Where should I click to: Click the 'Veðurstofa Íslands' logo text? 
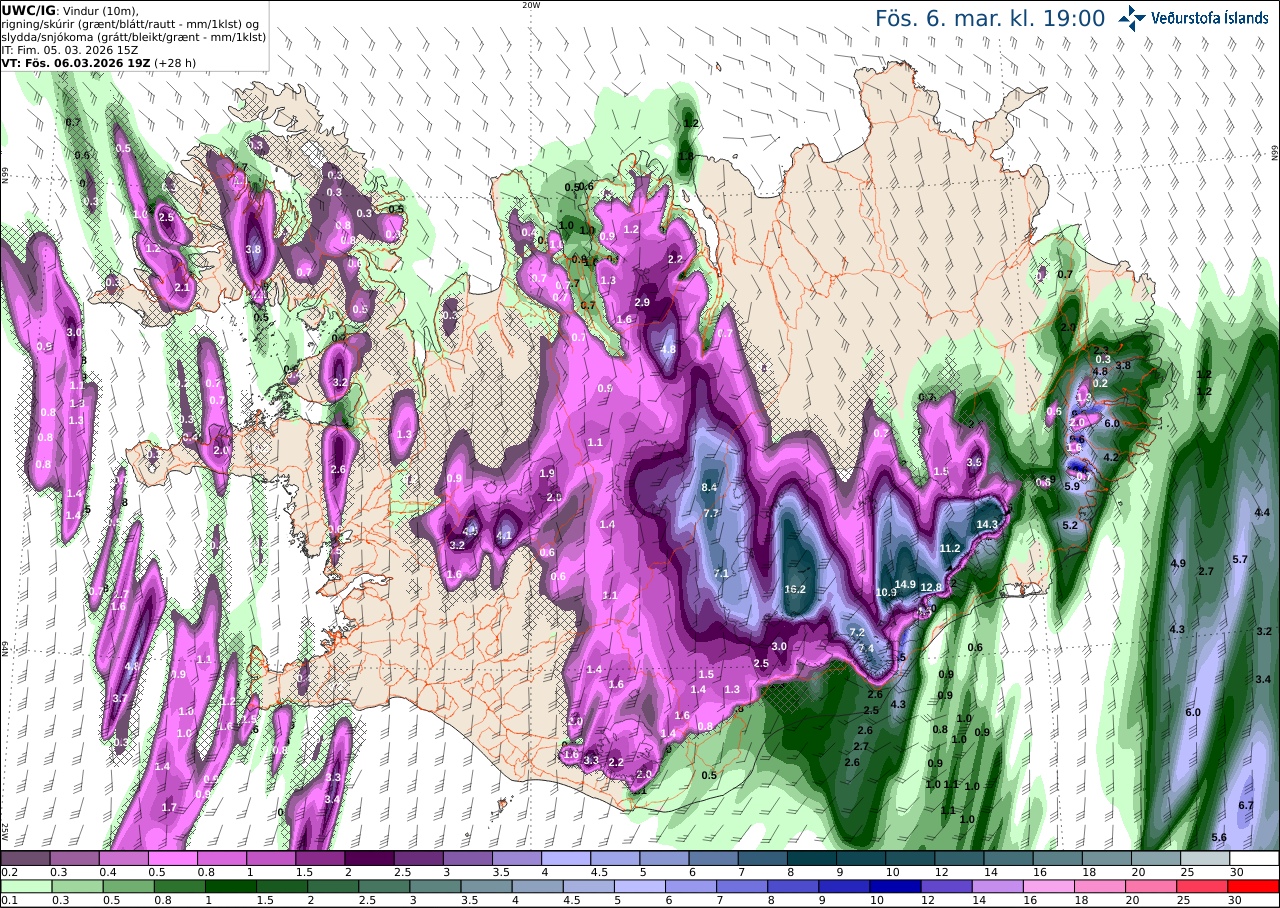(1211, 18)
